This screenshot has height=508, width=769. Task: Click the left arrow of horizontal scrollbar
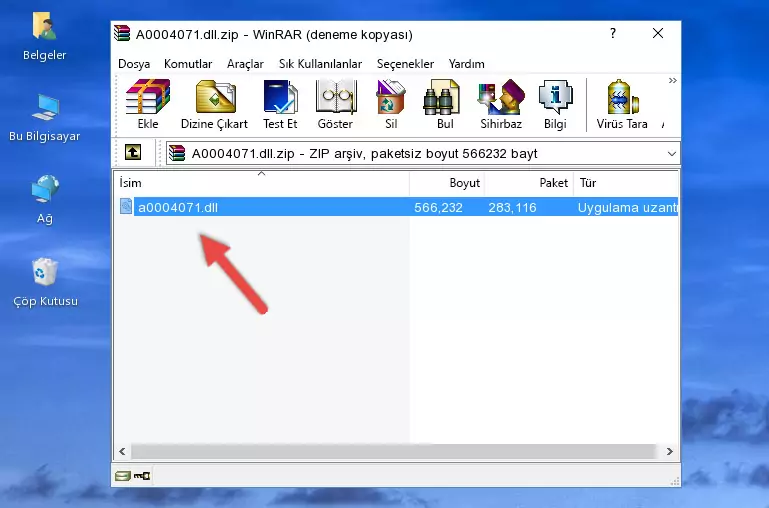(123, 451)
